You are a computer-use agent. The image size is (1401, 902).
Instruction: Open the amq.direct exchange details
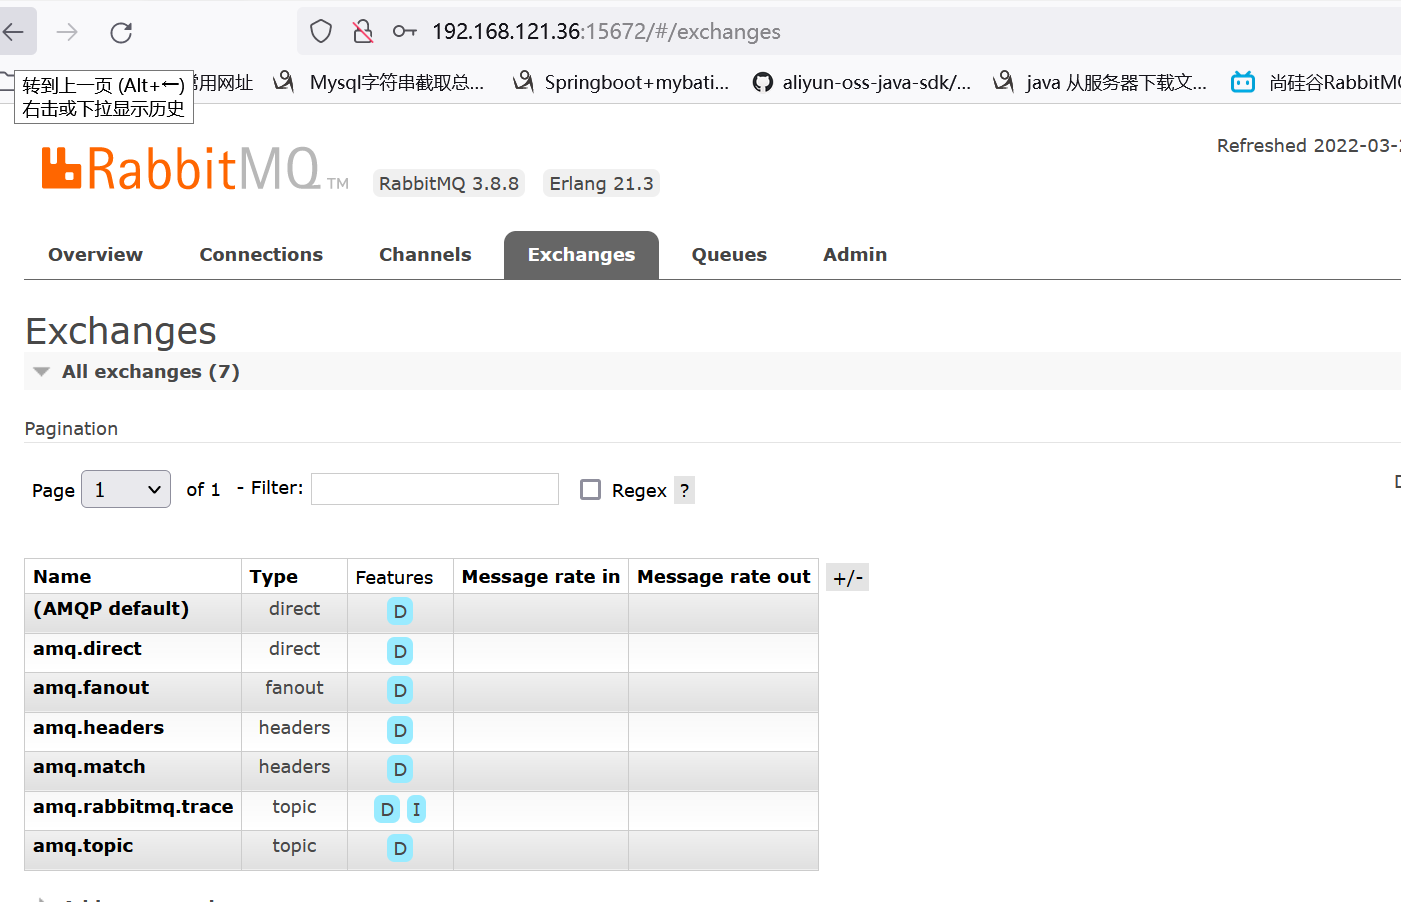coord(87,649)
